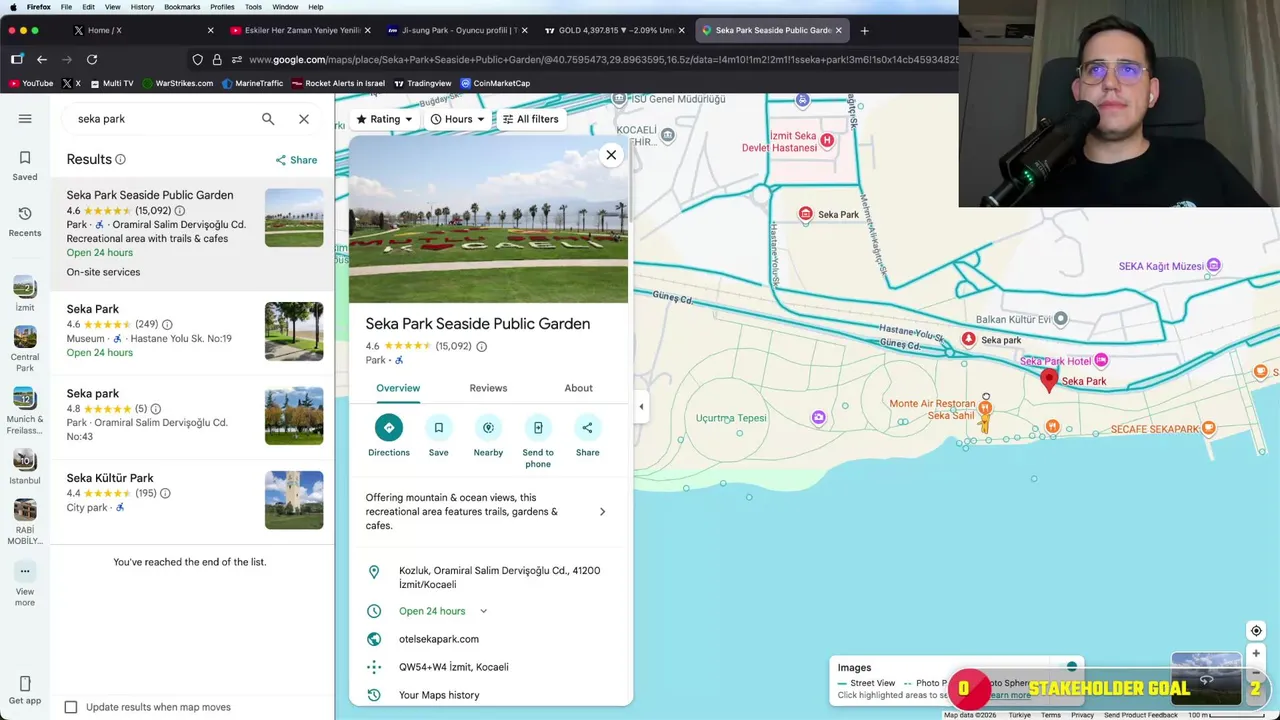Click Seka Park Hotel map marker

[x=1101, y=360]
